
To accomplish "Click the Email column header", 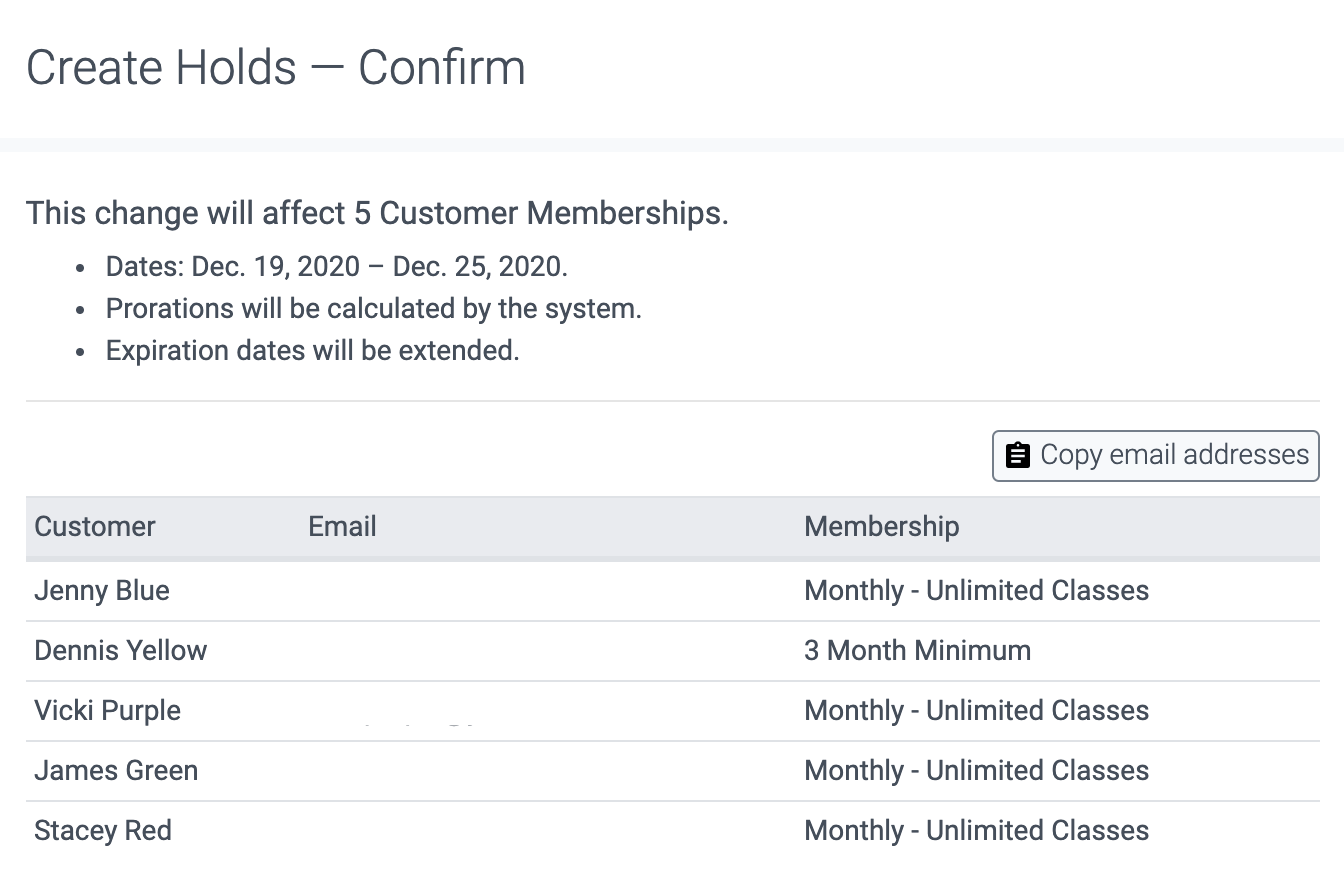I will click(x=342, y=526).
